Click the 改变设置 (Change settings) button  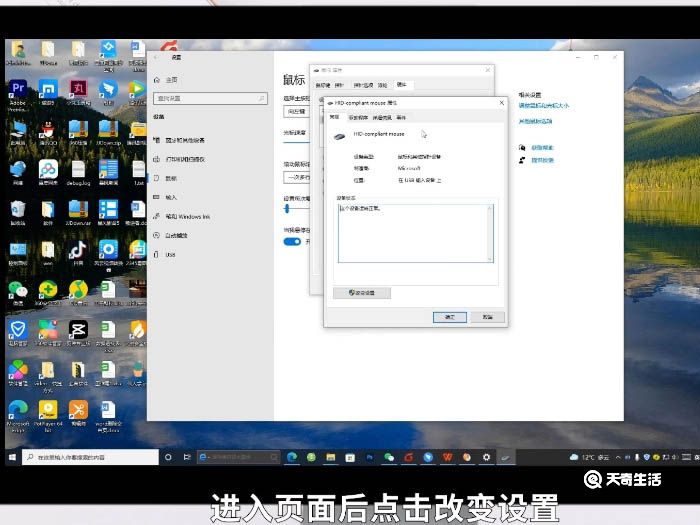362,293
